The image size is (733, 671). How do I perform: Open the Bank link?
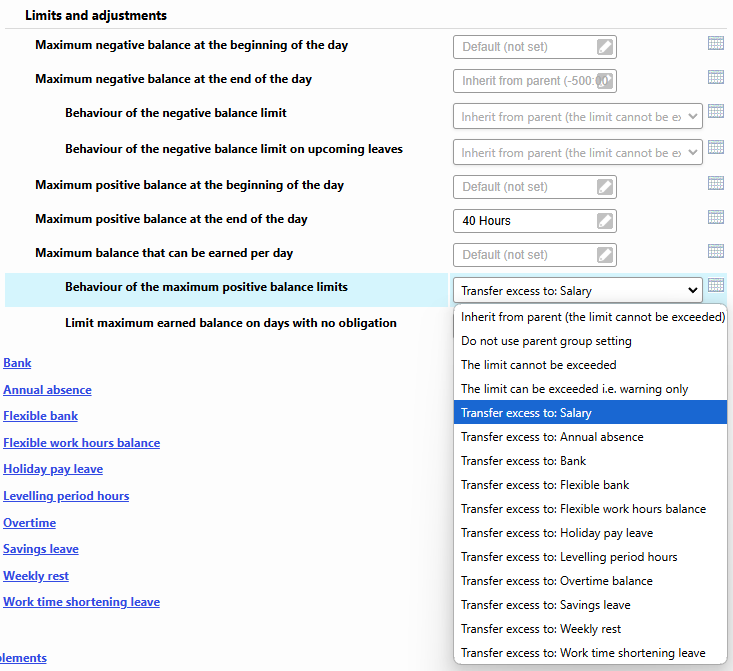[x=17, y=363]
